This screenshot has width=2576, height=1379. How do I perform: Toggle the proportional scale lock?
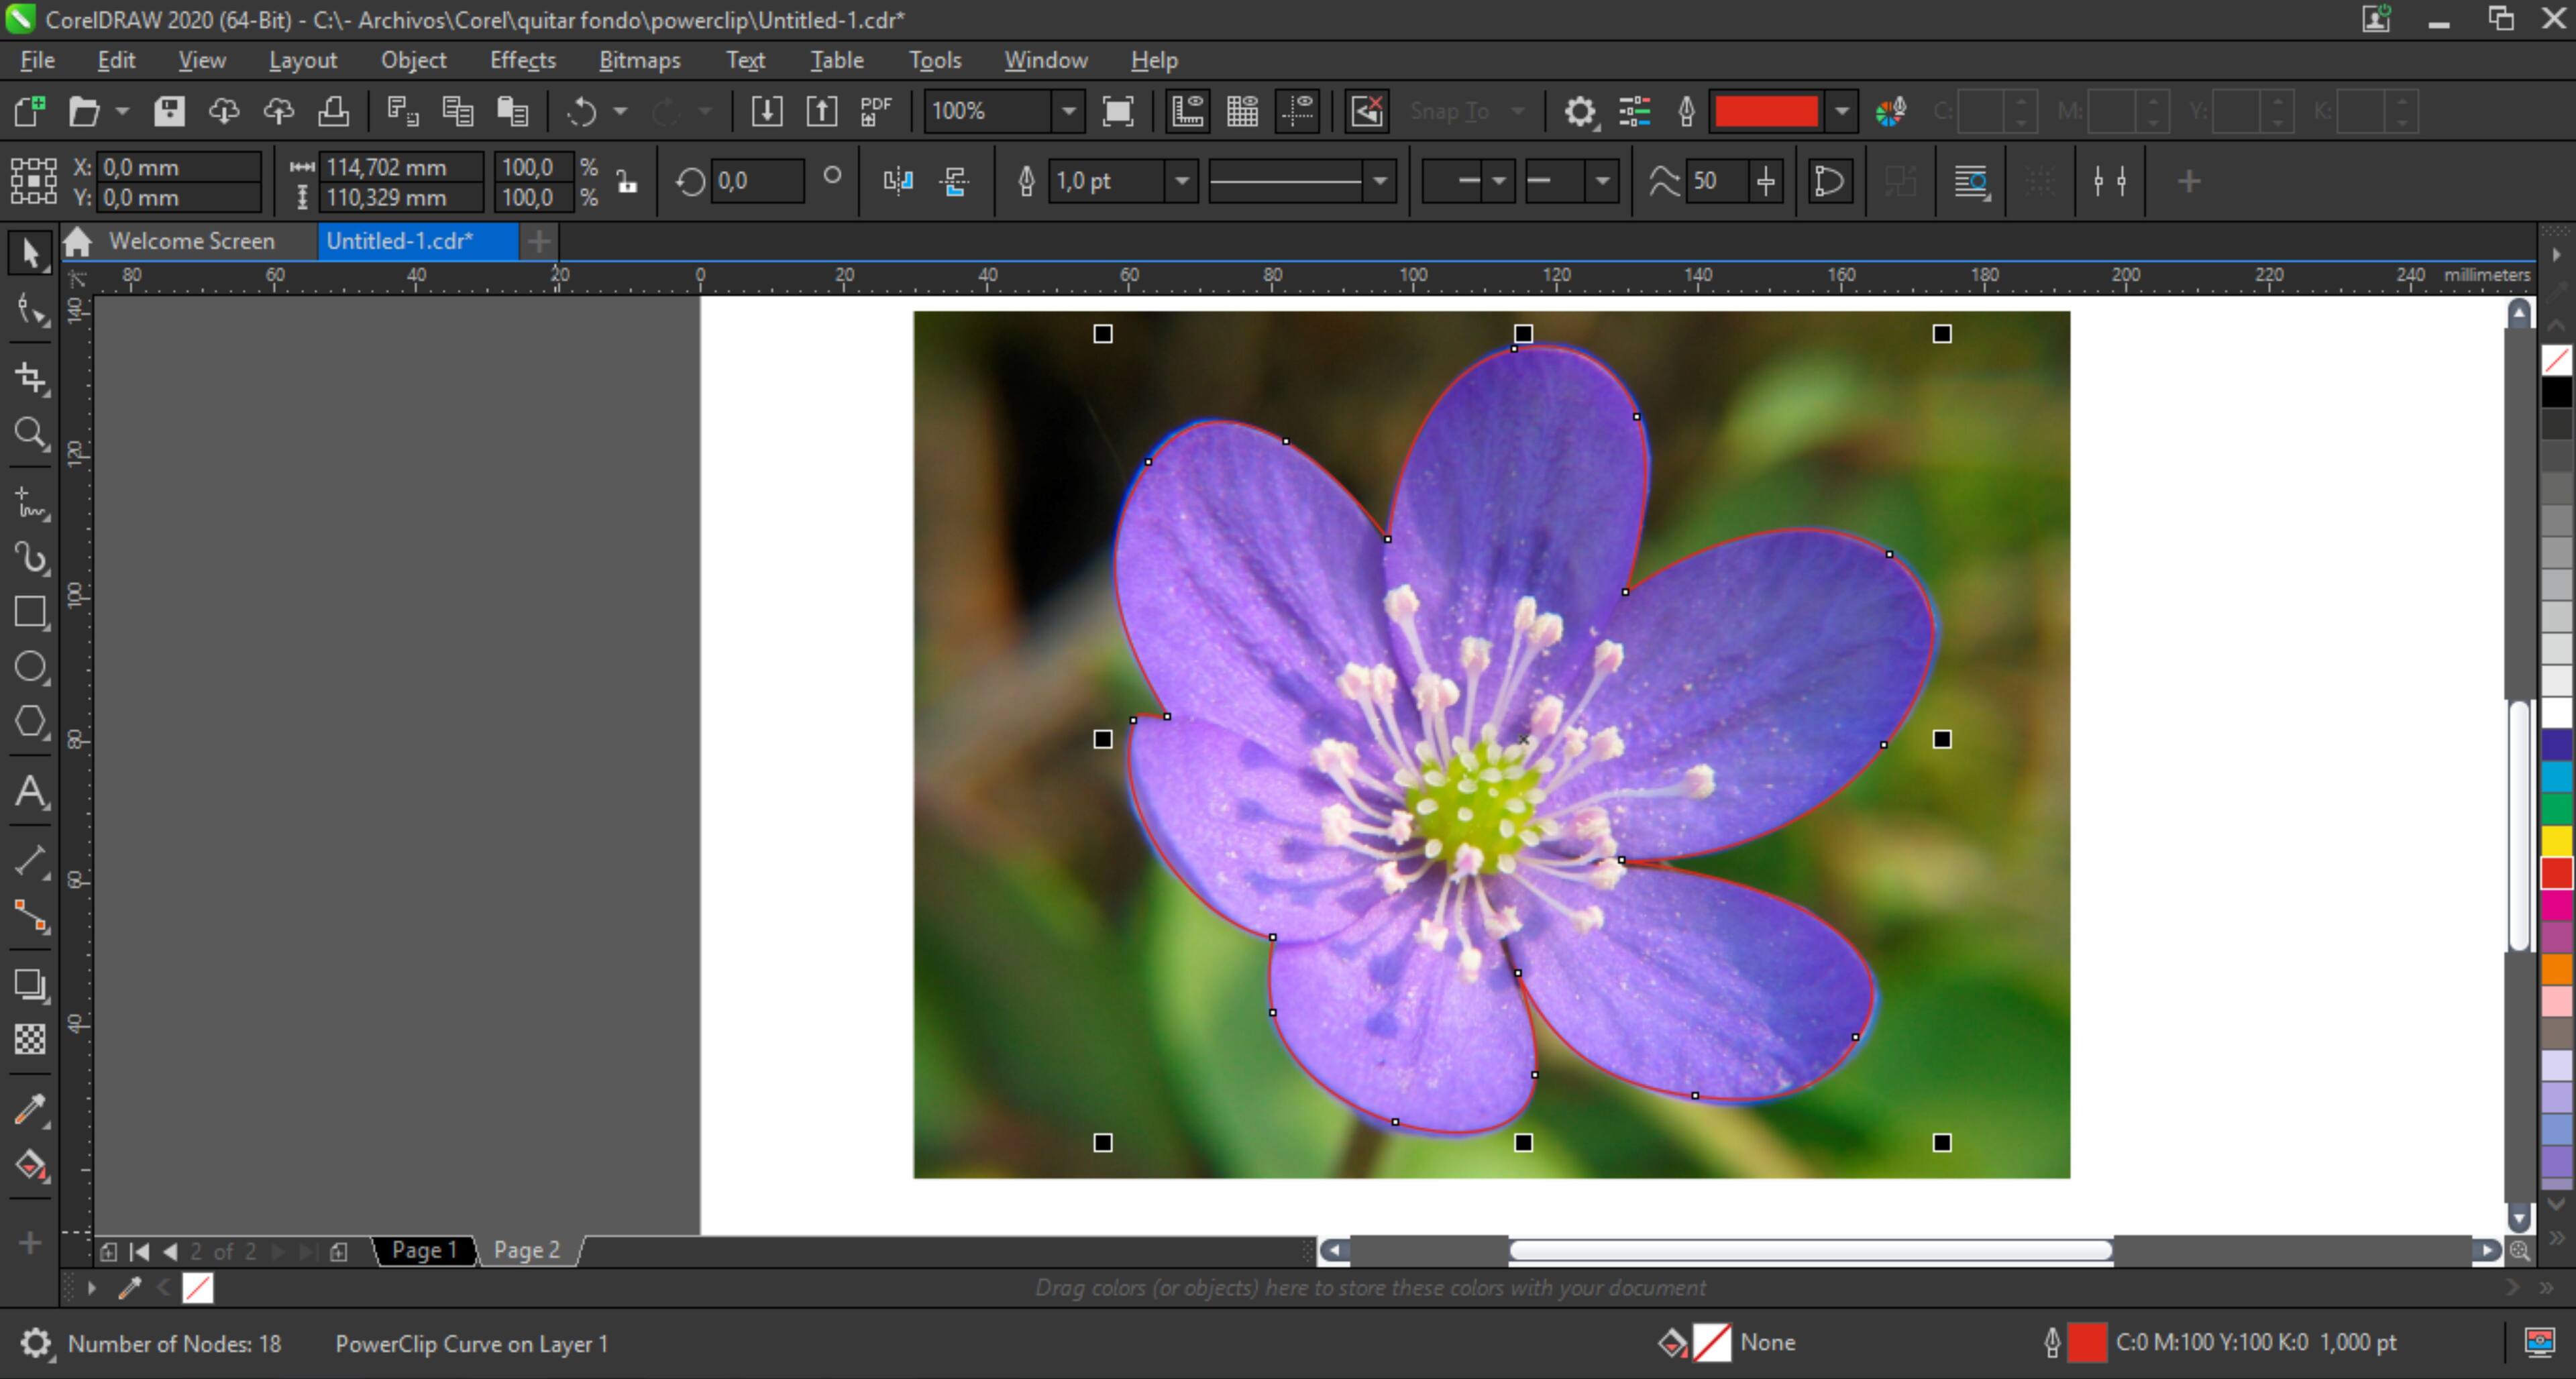(x=626, y=181)
